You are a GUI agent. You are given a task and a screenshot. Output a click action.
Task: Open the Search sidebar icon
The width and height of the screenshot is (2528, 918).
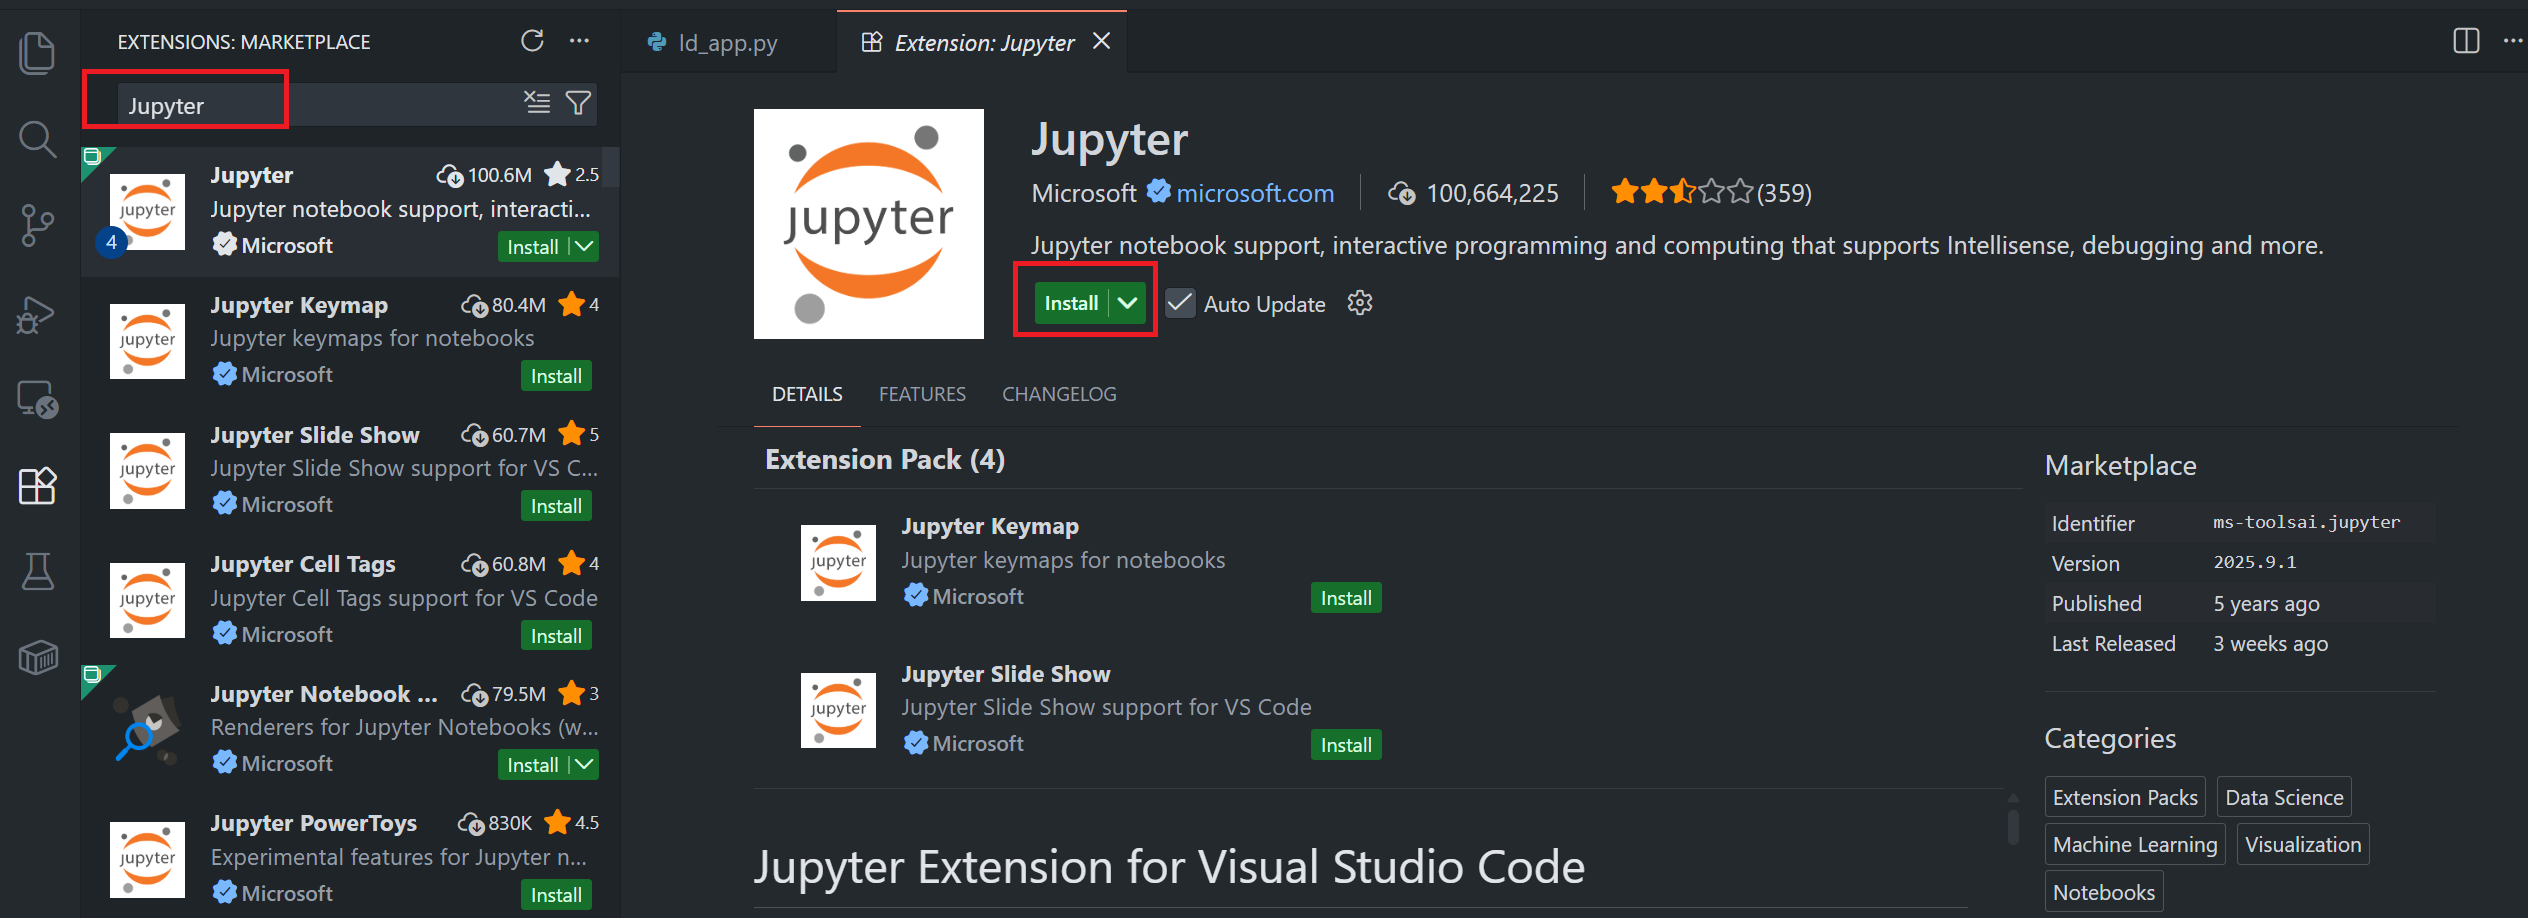tap(37, 140)
